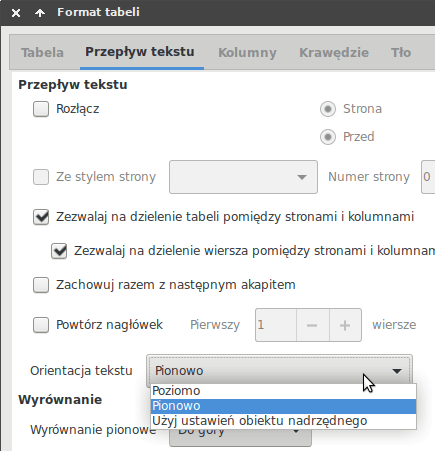Toggle Ze stylem strony checkbox

41,177
